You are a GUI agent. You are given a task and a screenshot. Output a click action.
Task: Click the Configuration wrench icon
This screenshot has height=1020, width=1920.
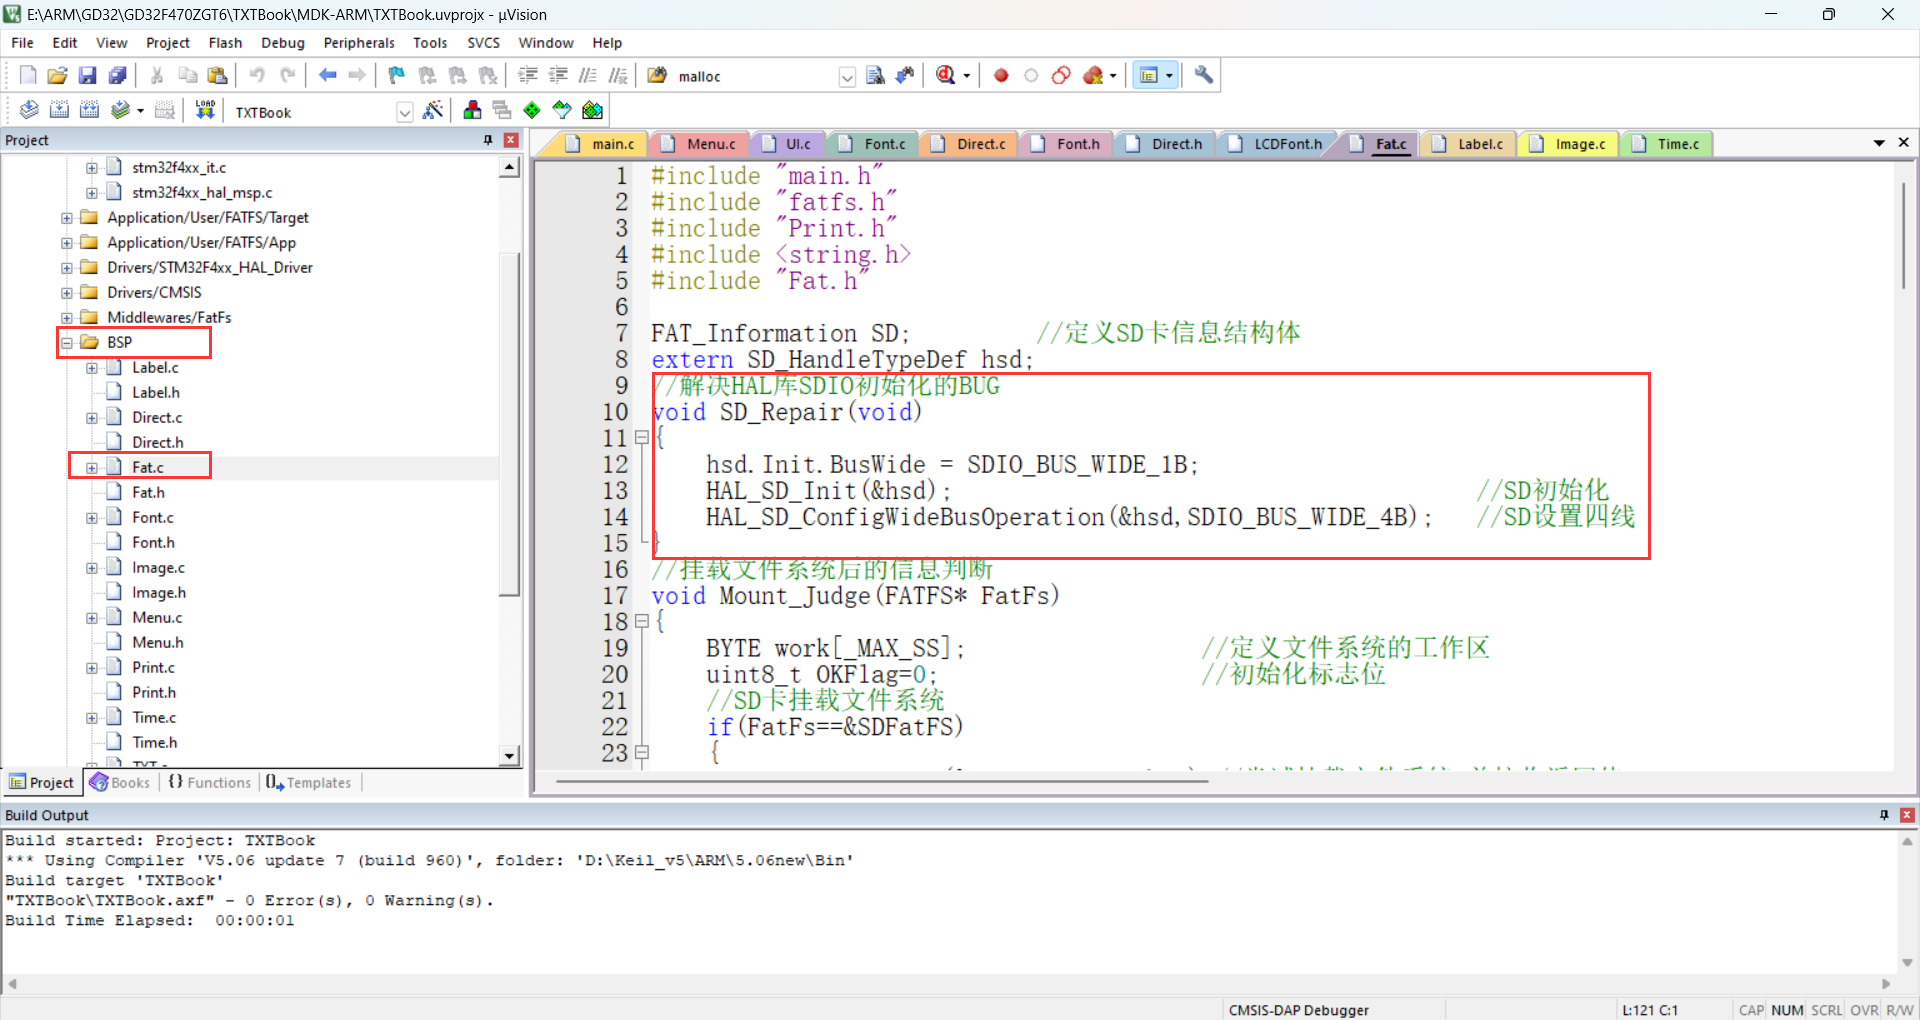(1204, 76)
